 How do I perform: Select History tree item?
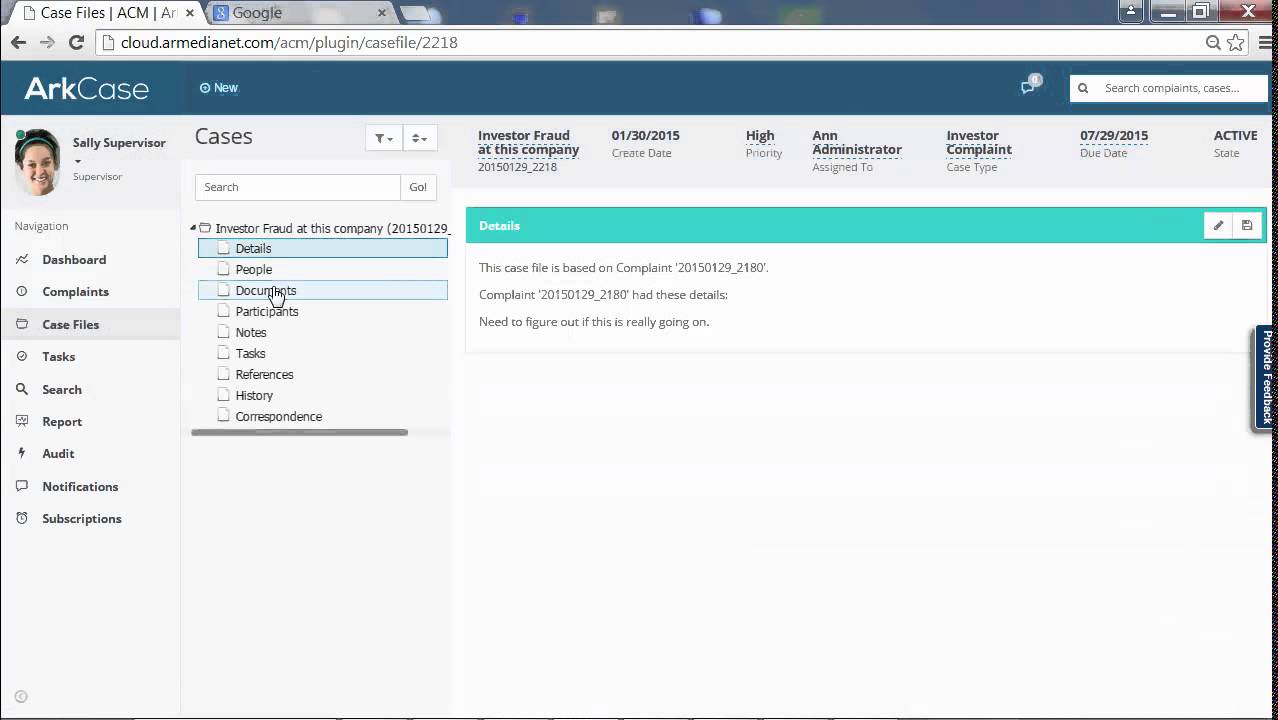click(254, 396)
